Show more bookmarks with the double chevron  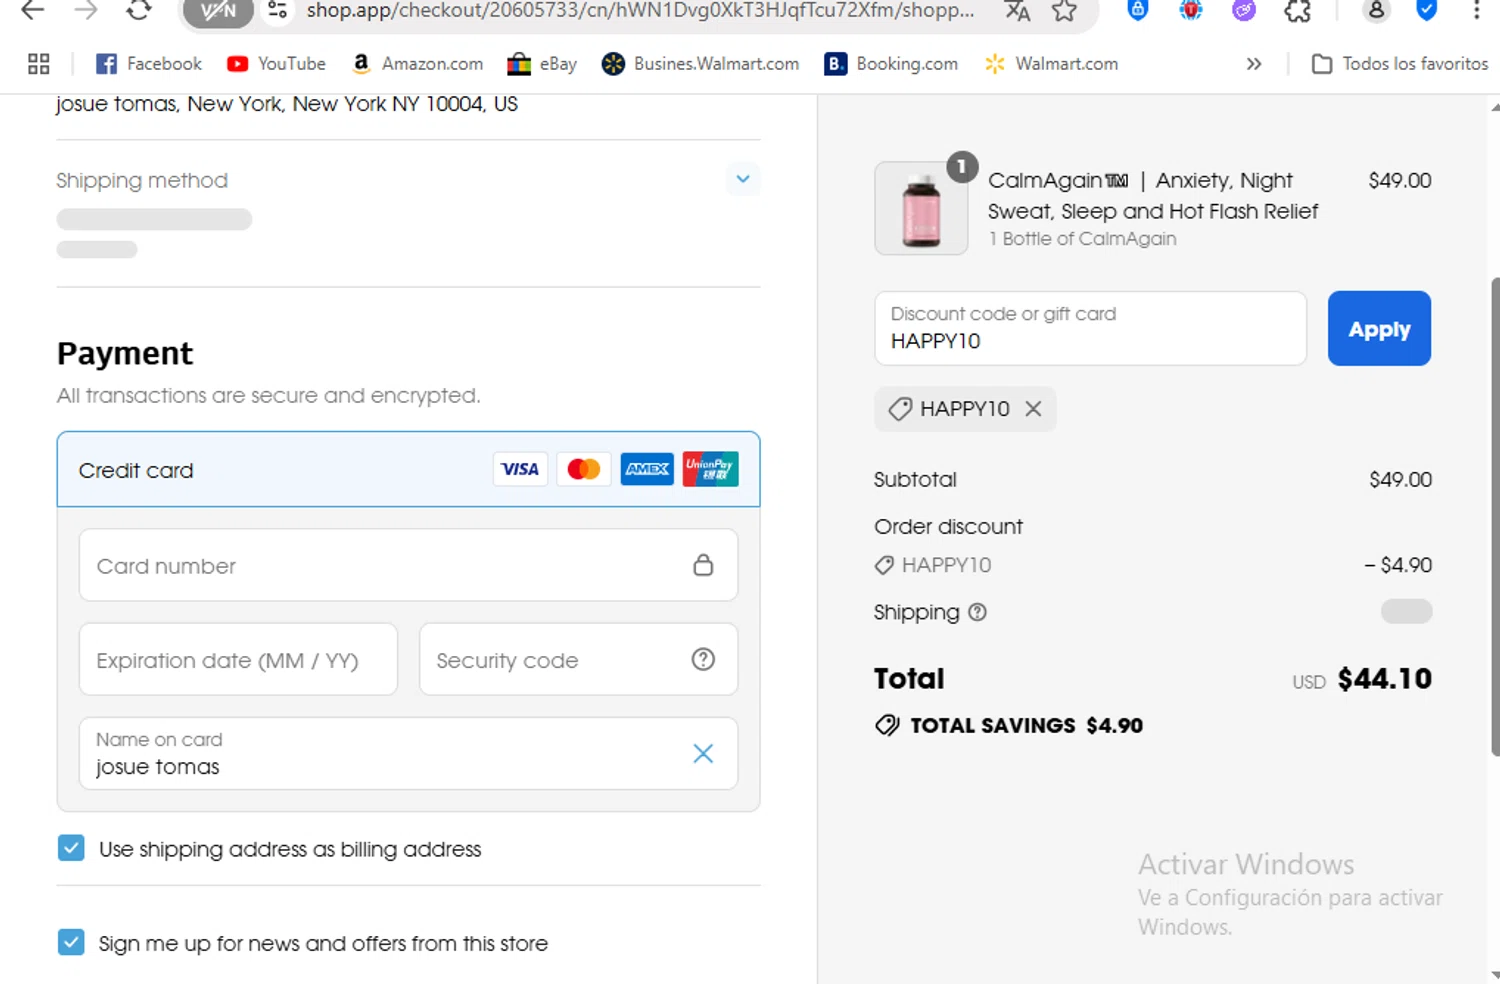(x=1254, y=64)
